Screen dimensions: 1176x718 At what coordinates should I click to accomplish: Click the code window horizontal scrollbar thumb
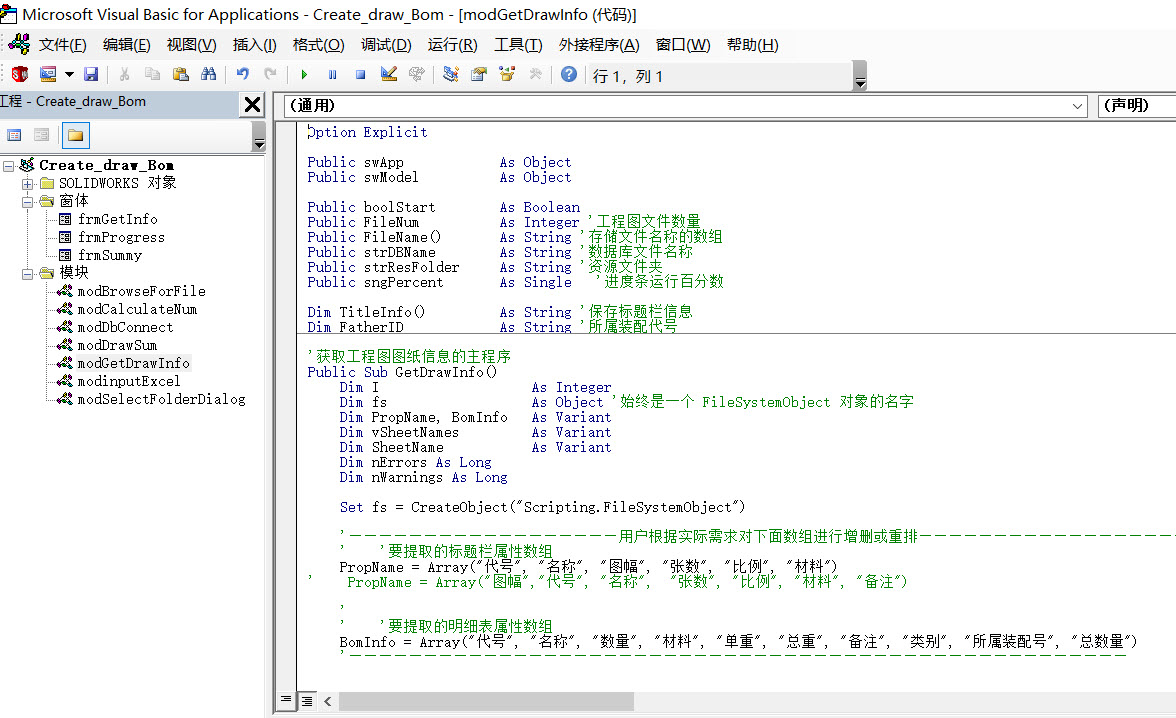486,701
